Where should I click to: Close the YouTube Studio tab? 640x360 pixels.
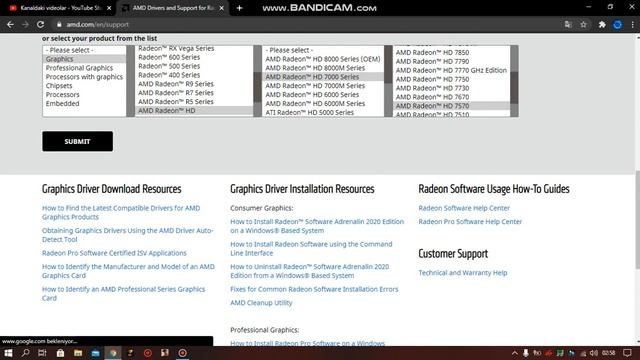[x=109, y=8]
